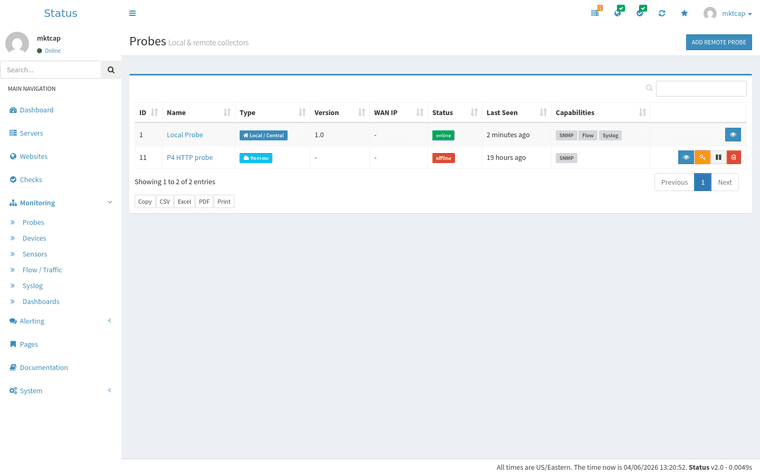Open the websites status globe icon in the header

(x=618, y=12)
